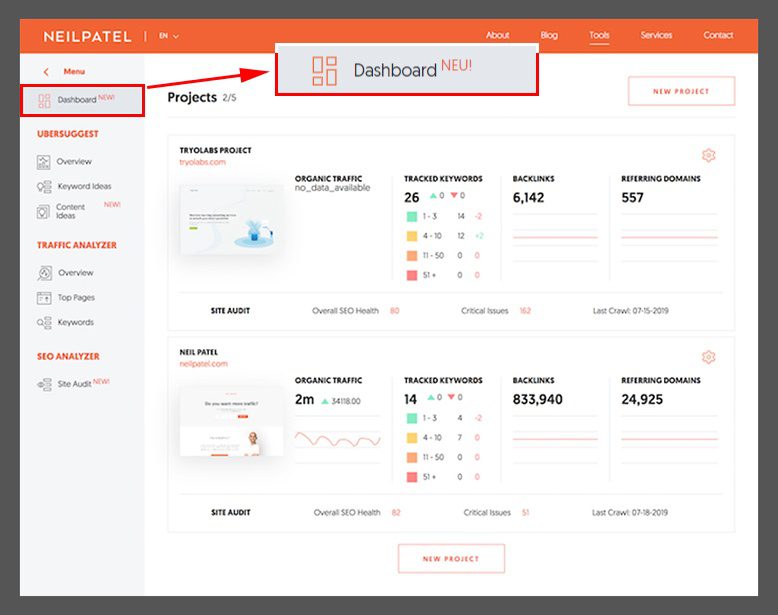The image size is (778, 615).
Task: Click Neil Patel backlinks value 833,940
Action: pyautogui.click(x=538, y=400)
